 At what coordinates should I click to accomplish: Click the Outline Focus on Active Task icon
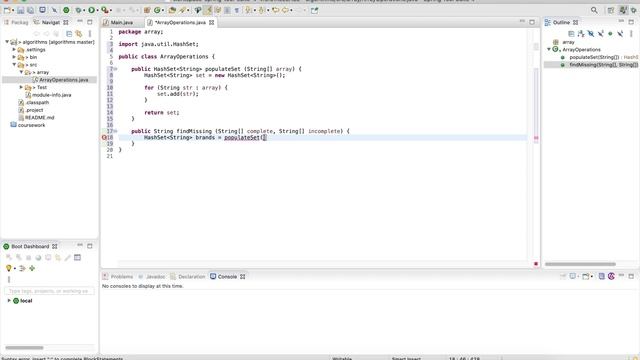point(571,34)
